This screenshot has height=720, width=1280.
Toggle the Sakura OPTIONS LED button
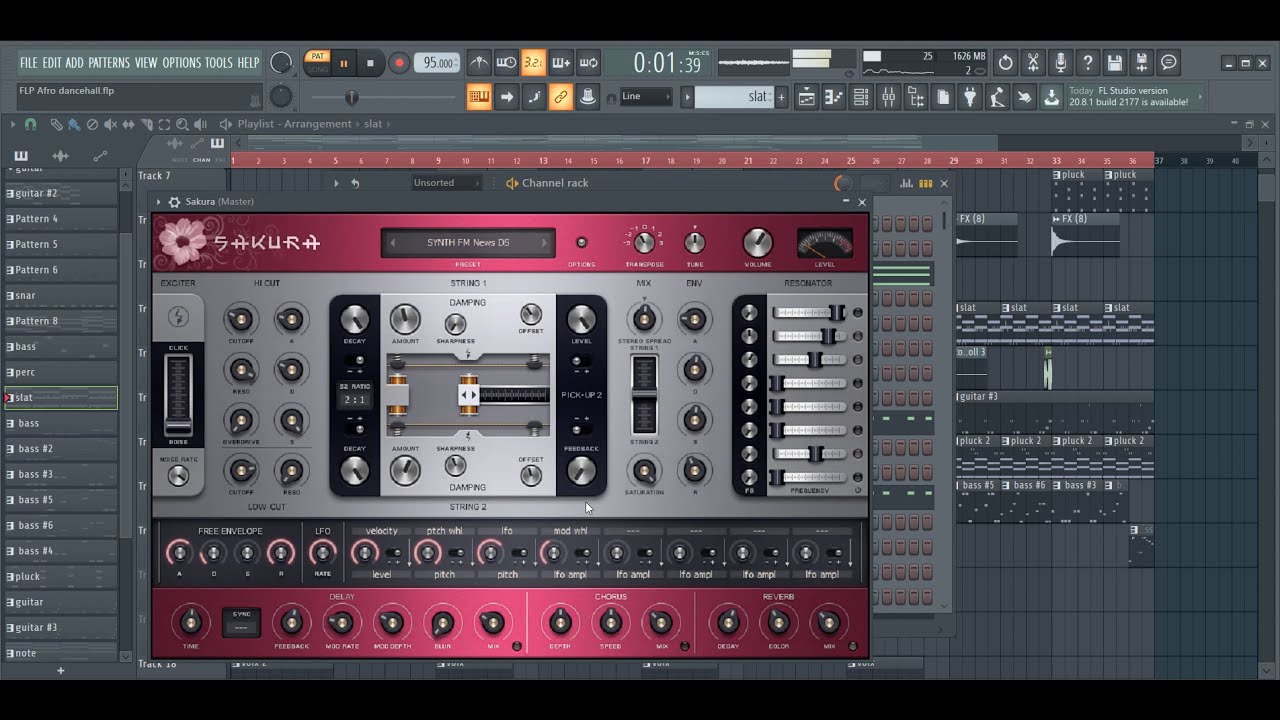click(581, 243)
